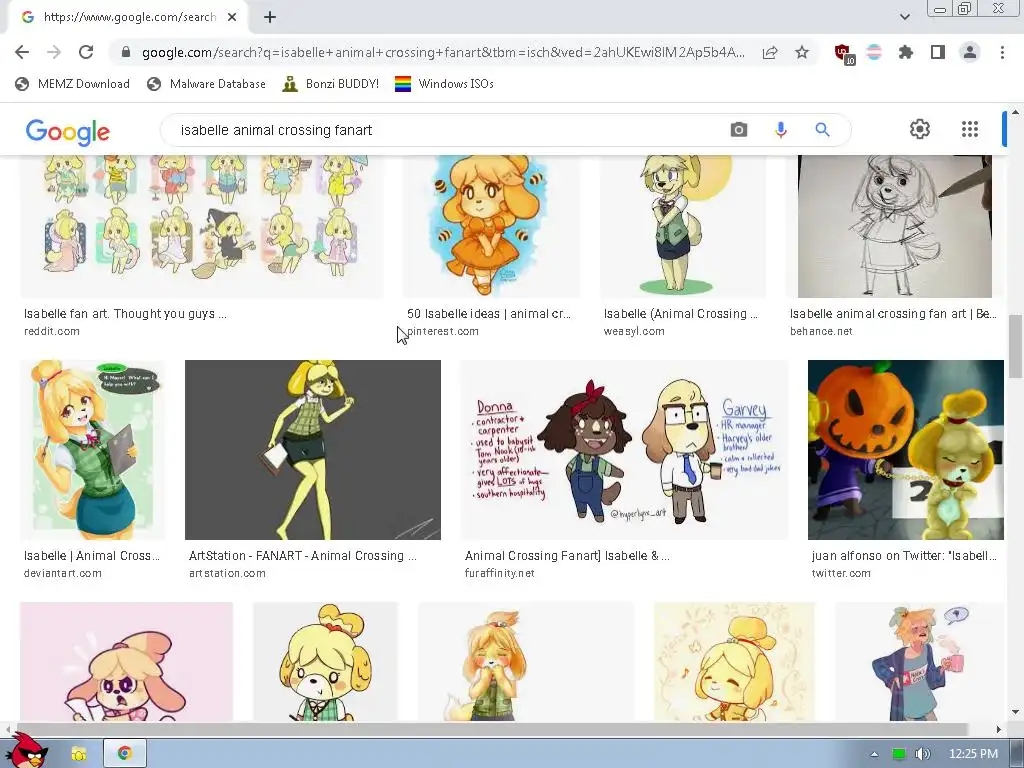Viewport: 1024px width, 768px height.
Task: Expand the tab search dropdown arrow
Action: (x=904, y=17)
